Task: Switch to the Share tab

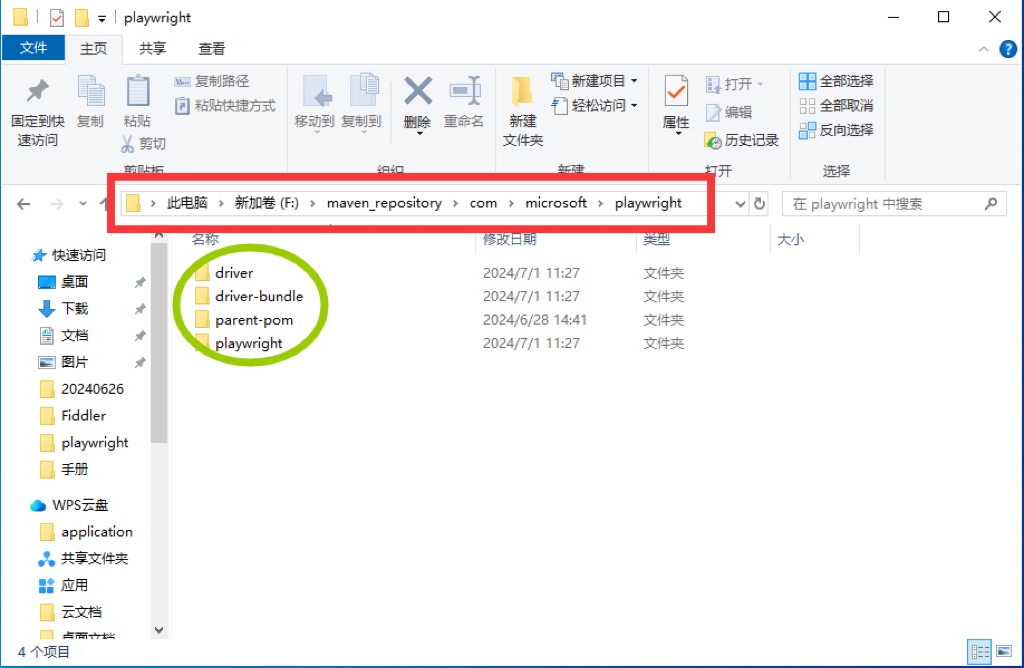Action: 152,49
